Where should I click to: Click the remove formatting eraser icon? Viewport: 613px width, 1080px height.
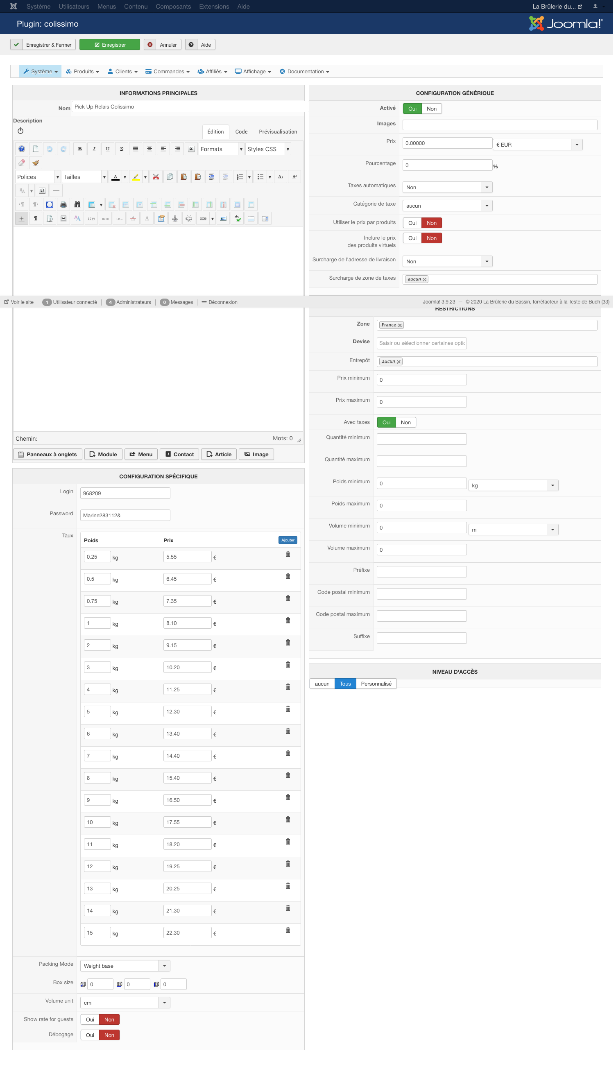[x=21, y=163]
